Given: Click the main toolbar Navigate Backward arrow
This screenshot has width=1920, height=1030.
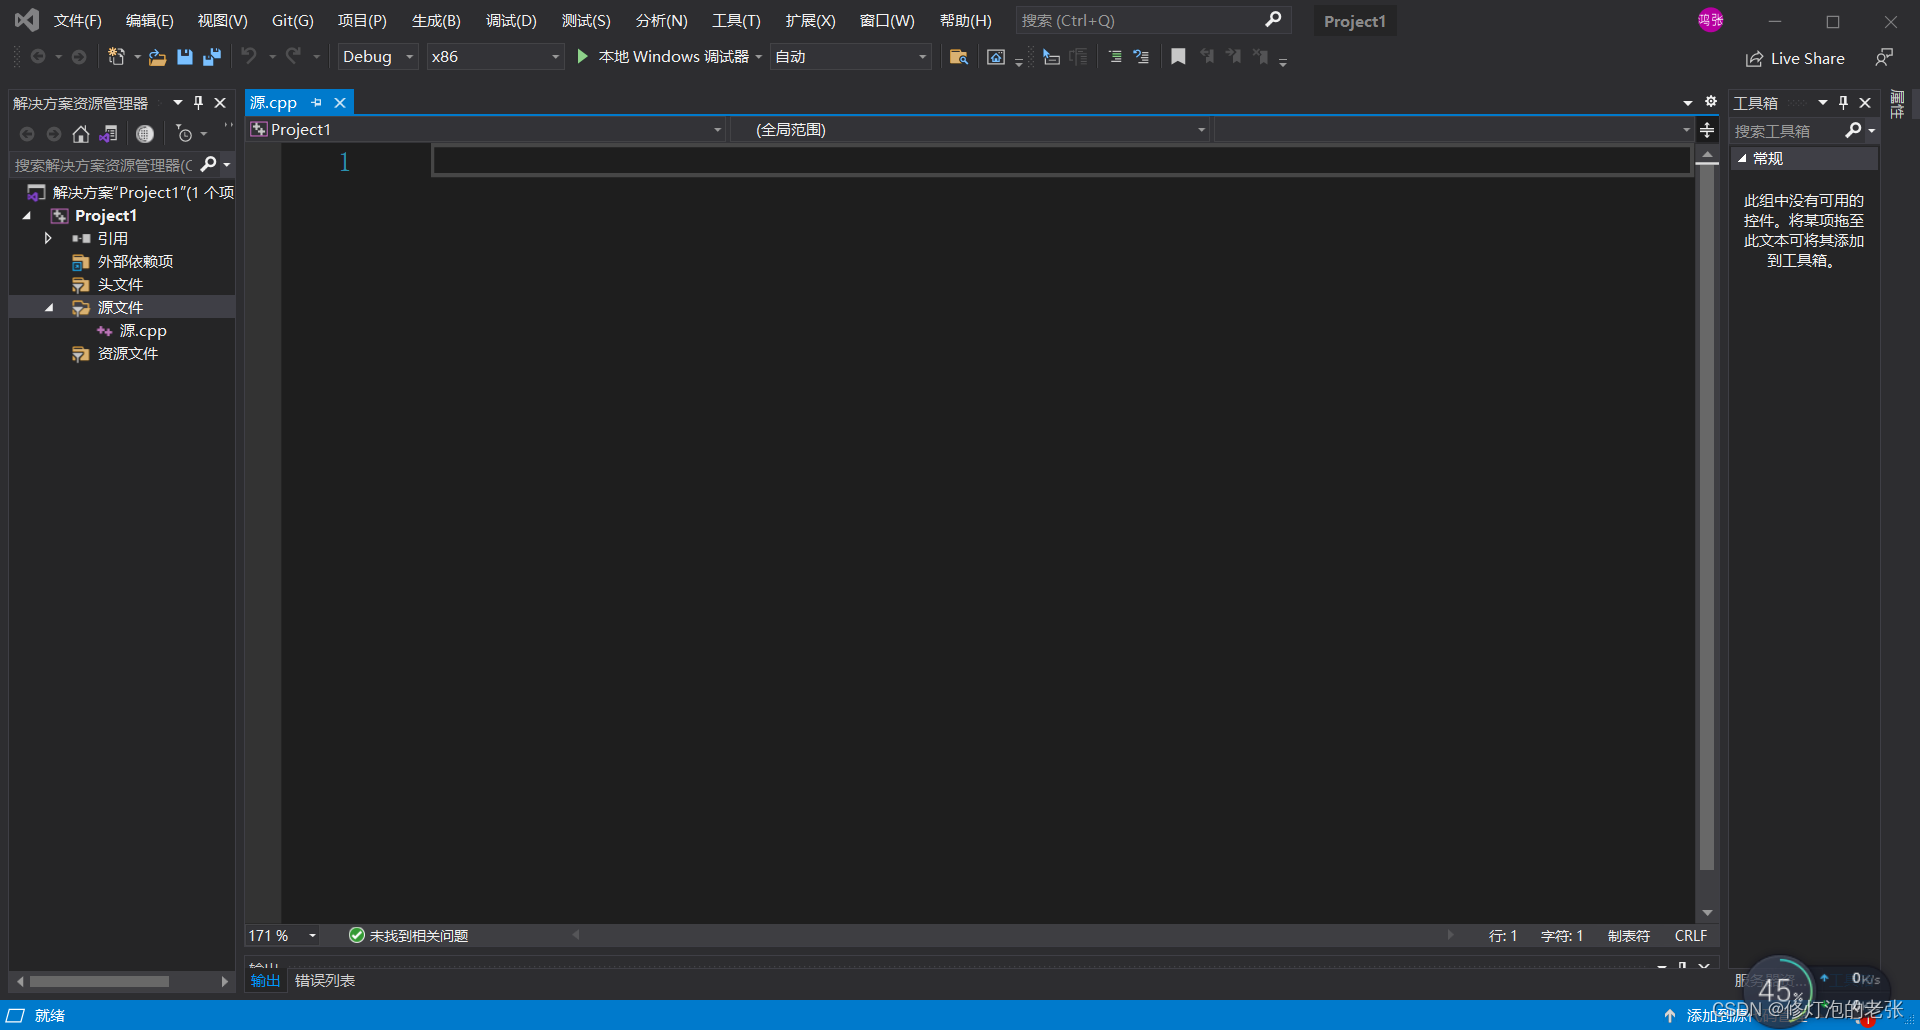Looking at the screenshot, I should point(38,57).
